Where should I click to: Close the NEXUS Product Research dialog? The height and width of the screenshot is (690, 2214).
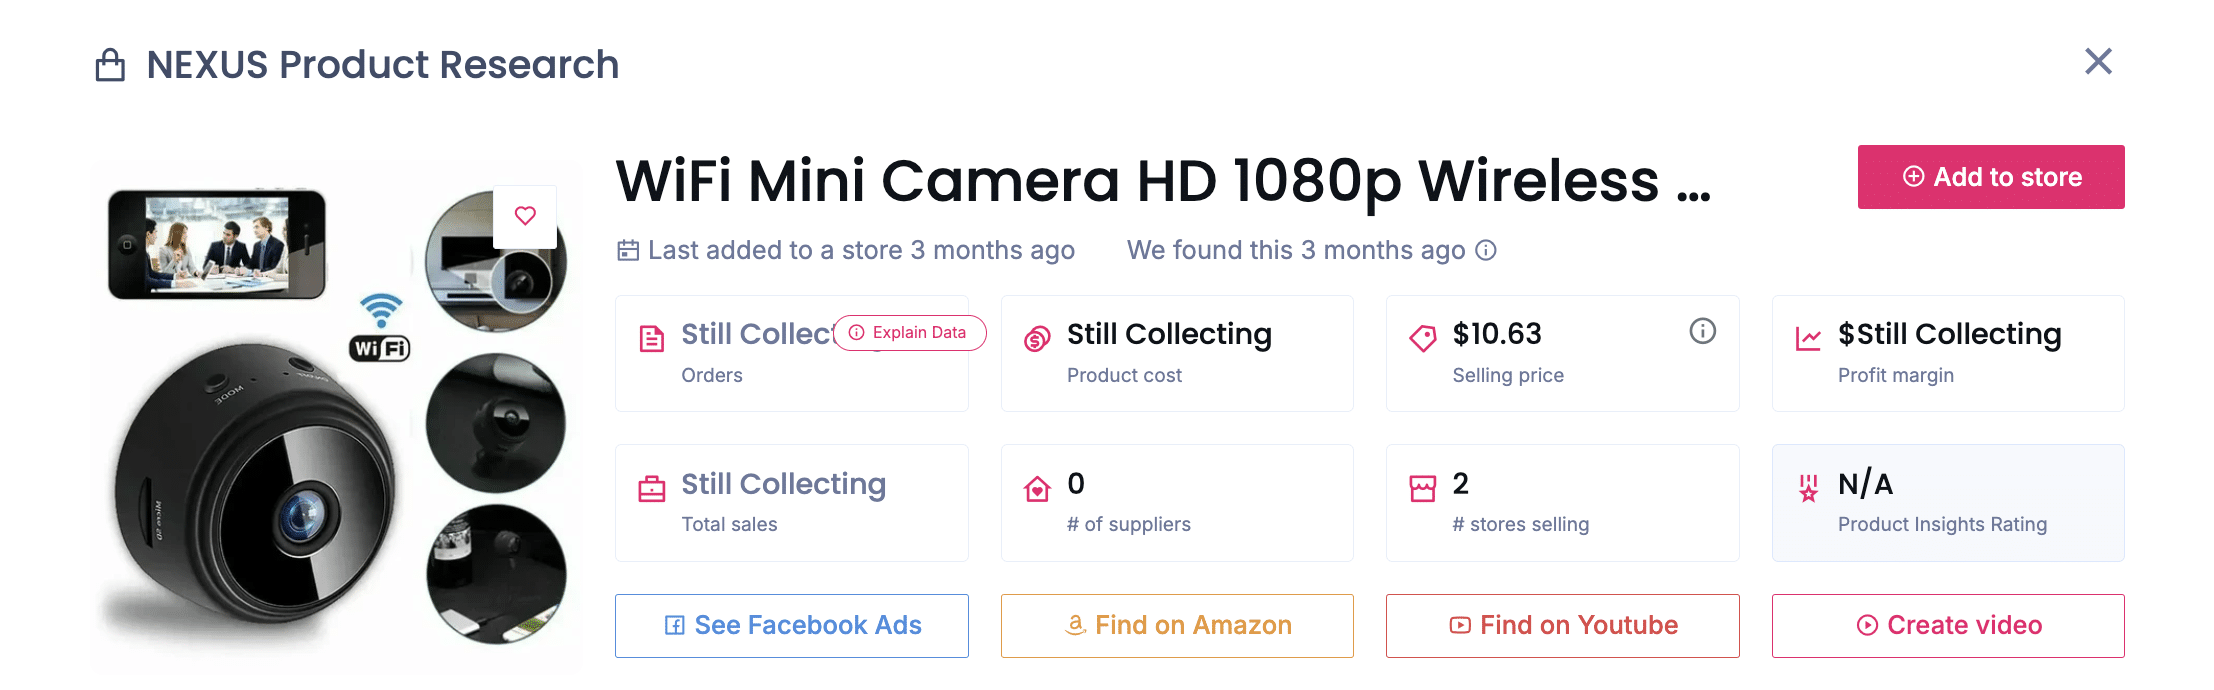tap(2098, 62)
